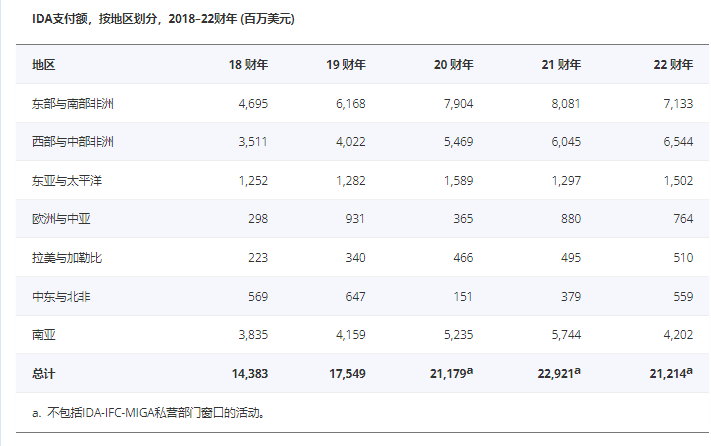Highlight the value 1,589

(458, 181)
